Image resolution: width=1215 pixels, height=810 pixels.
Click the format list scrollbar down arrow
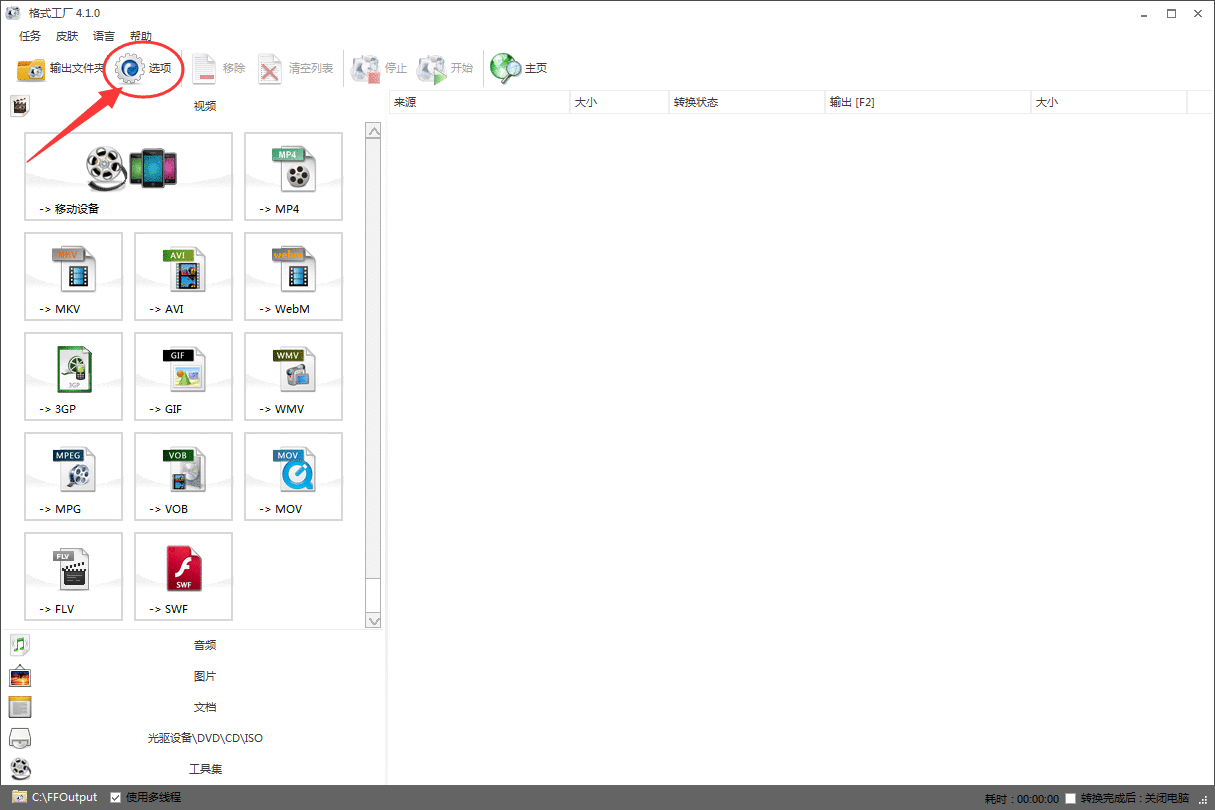point(374,620)
